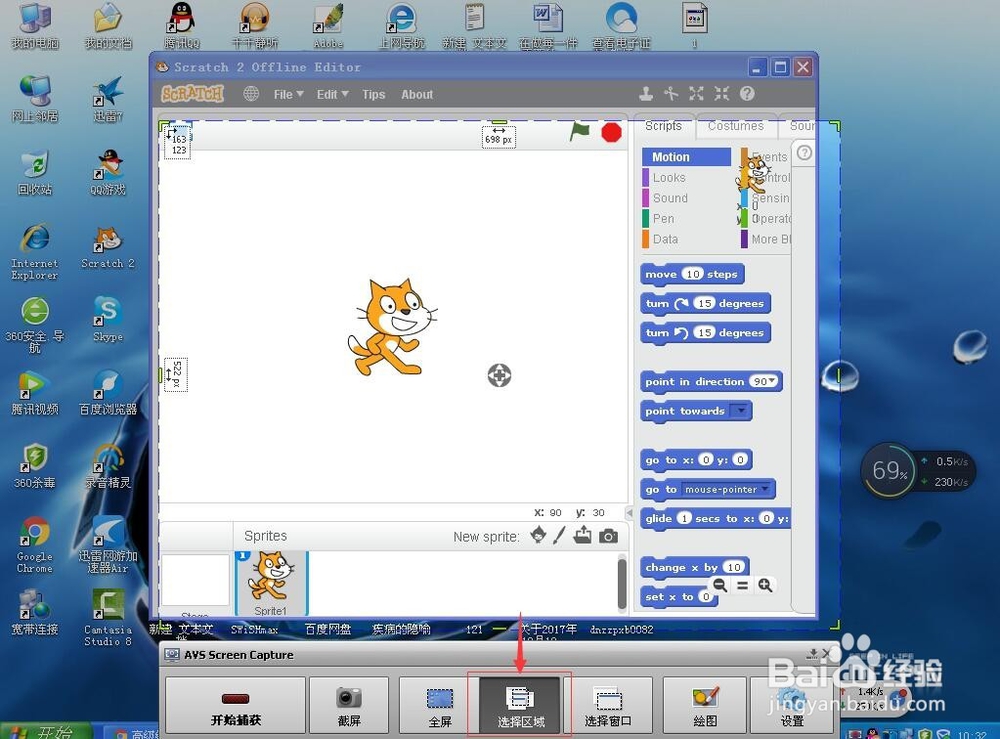The image size is (1000, 739).
Task: Select the Shrink sprite tool
Action: (x=721, y=94)
